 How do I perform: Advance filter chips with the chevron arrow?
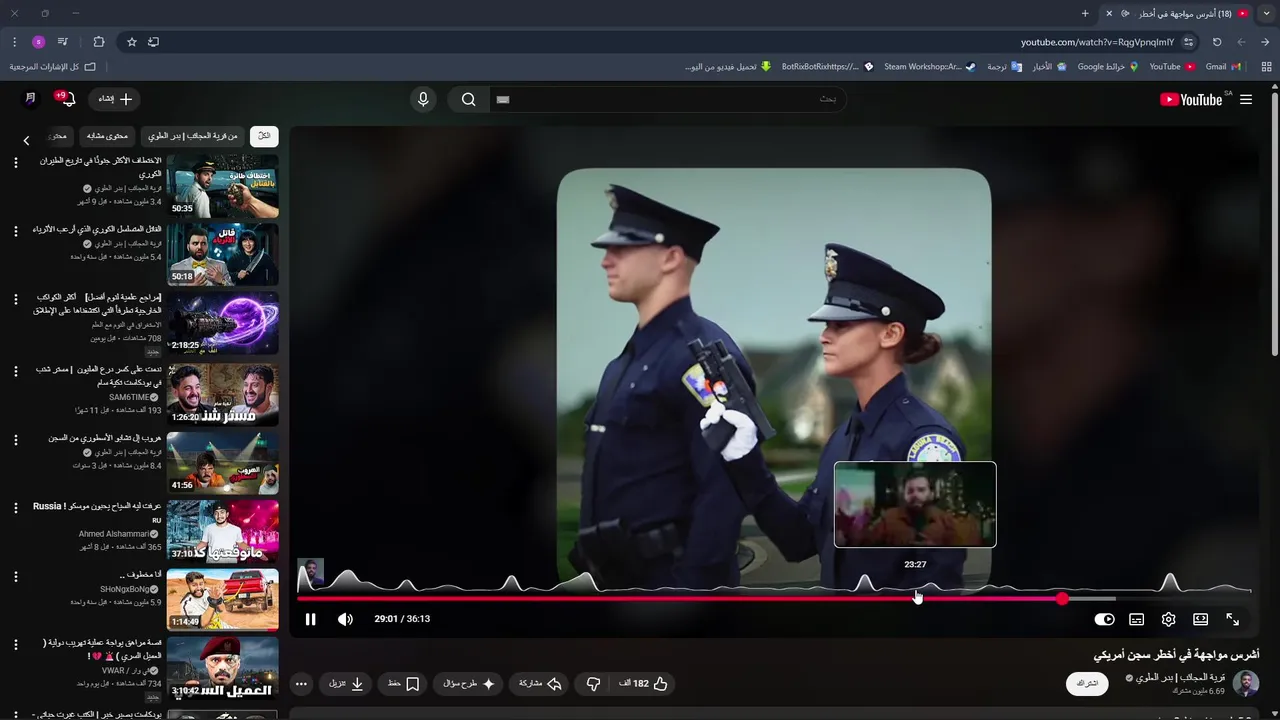pyautogui.click(x=26, y=140)
